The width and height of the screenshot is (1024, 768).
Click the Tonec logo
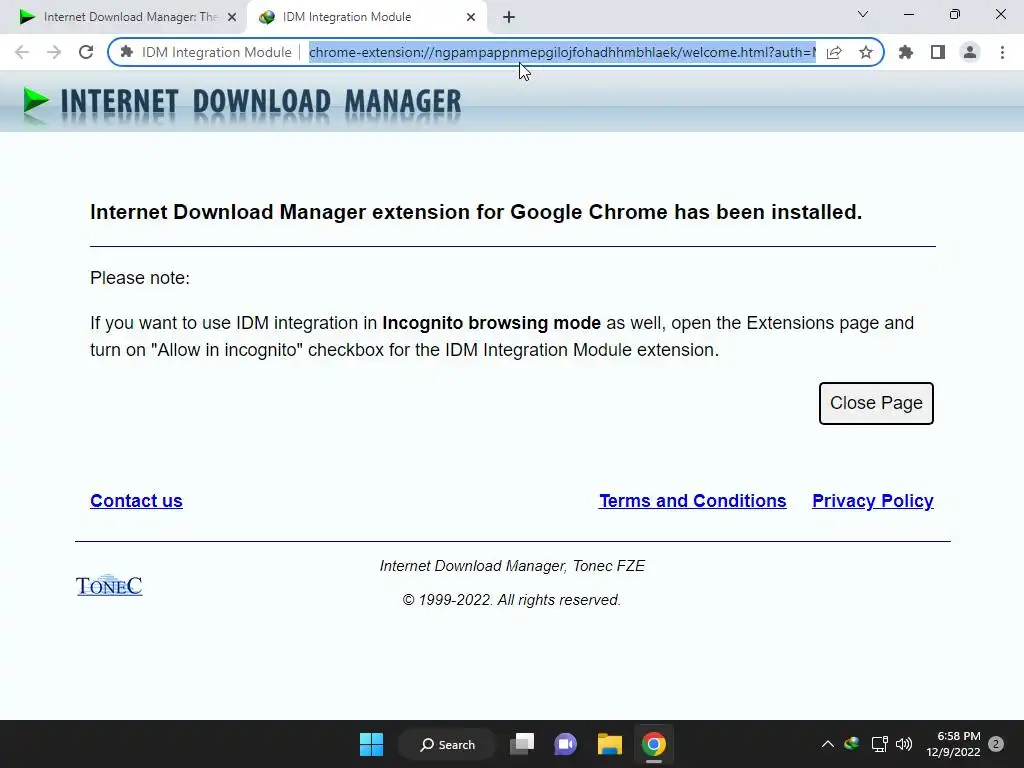[109, 585]
